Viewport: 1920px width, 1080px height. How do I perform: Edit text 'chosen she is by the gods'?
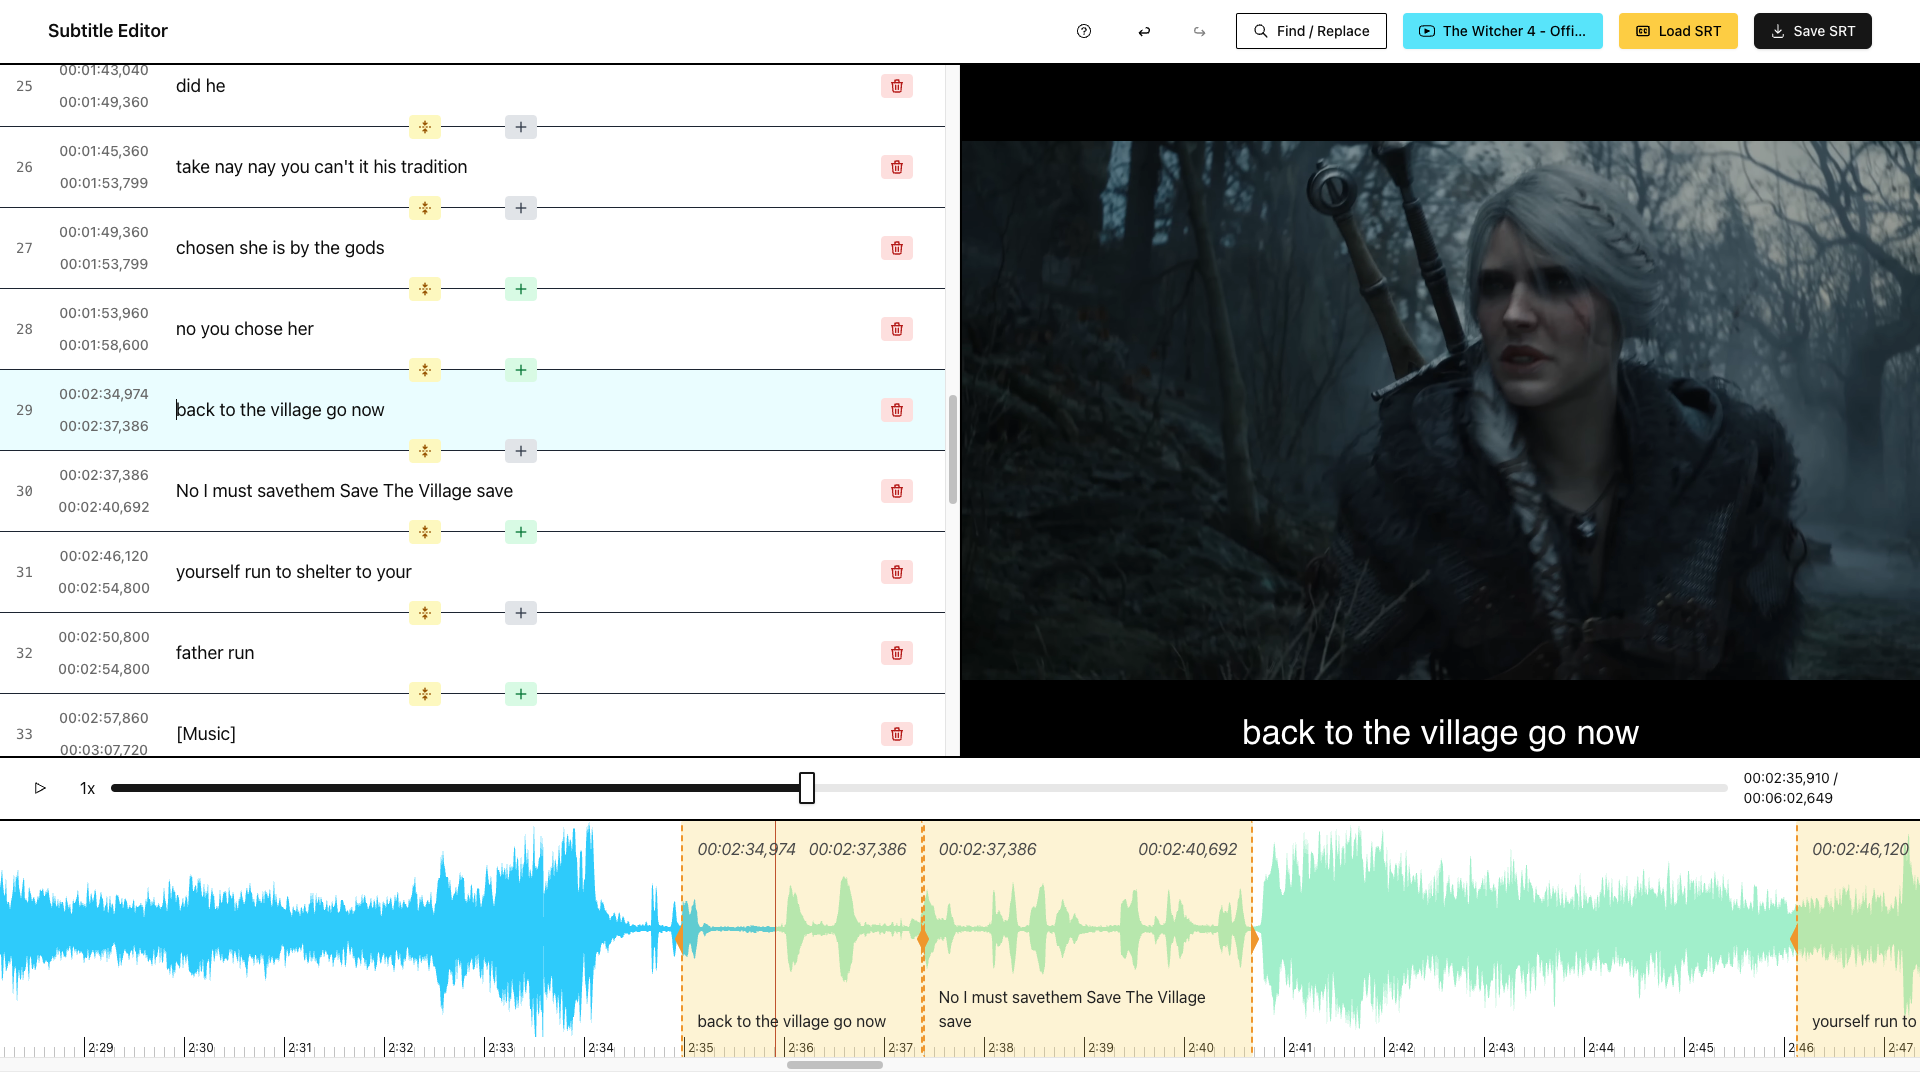(x=280, y=248)
